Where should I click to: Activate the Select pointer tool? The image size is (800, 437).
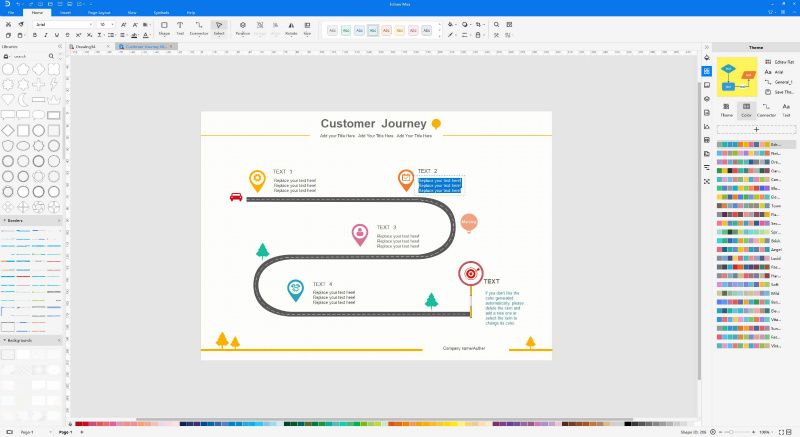point(219,28)
